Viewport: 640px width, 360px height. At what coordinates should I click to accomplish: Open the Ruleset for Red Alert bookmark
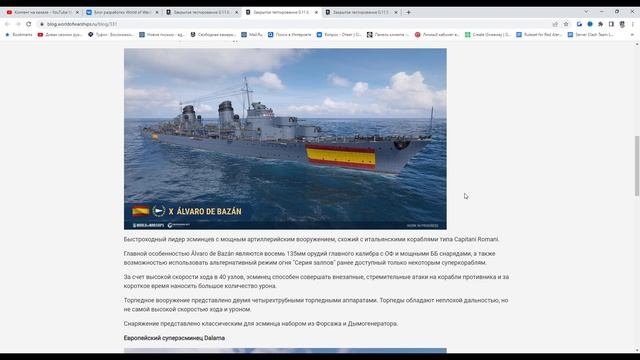(539, 35)
